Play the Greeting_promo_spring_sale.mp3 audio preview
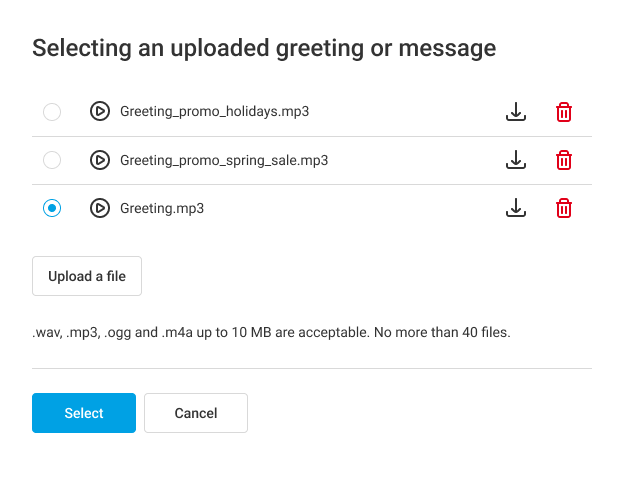This screenshot has height=497, width=624. coord(99,160)
